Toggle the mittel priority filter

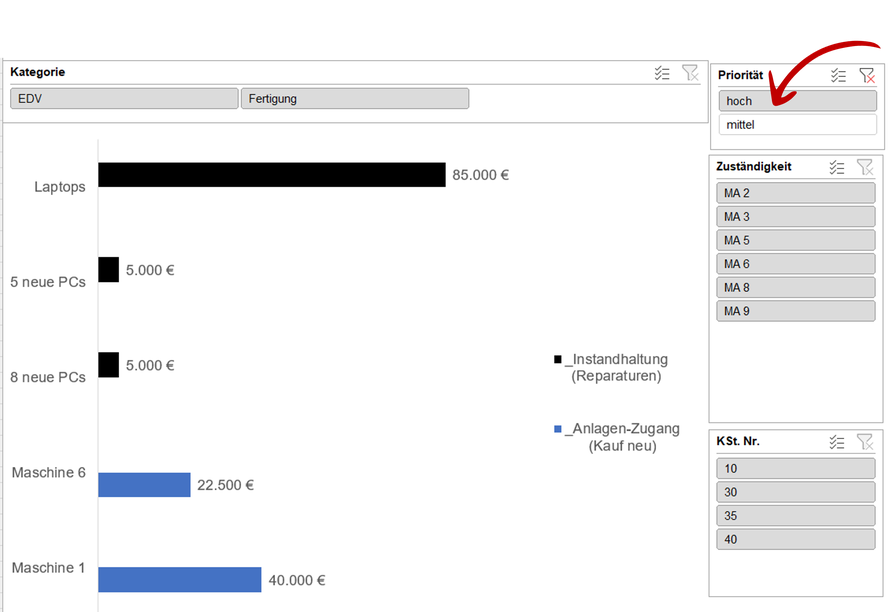click(x=797, y=125)
